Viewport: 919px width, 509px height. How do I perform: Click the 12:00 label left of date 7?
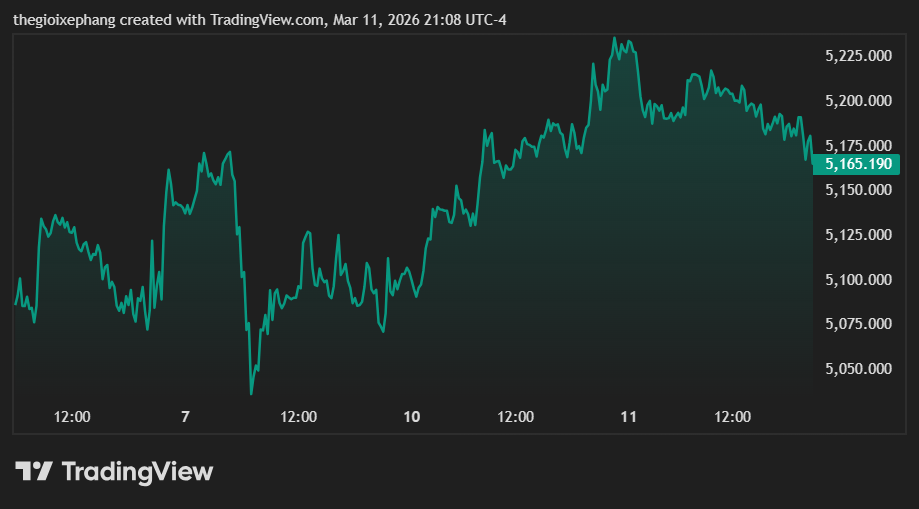point(72,416)
